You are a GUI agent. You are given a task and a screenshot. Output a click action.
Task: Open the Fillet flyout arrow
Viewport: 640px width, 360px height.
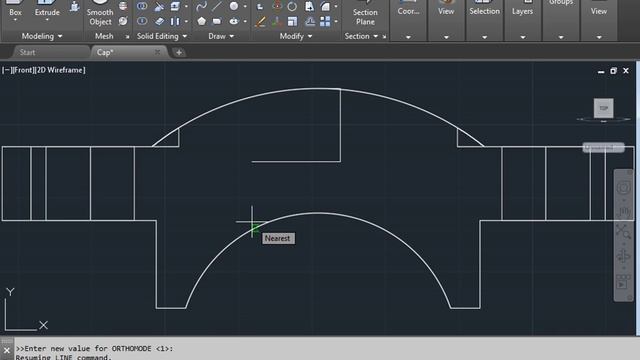point(336,6)
